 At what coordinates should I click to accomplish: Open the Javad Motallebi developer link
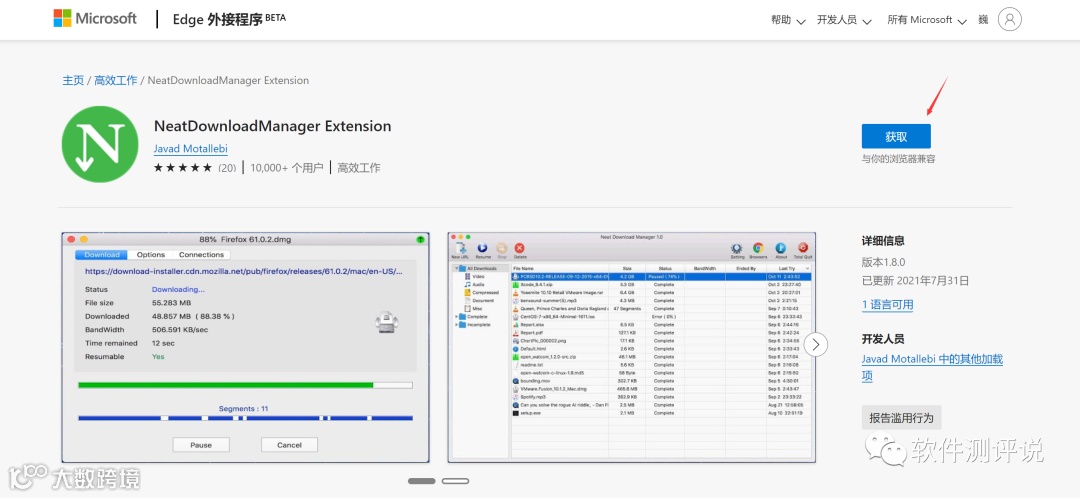click(191, 149)
